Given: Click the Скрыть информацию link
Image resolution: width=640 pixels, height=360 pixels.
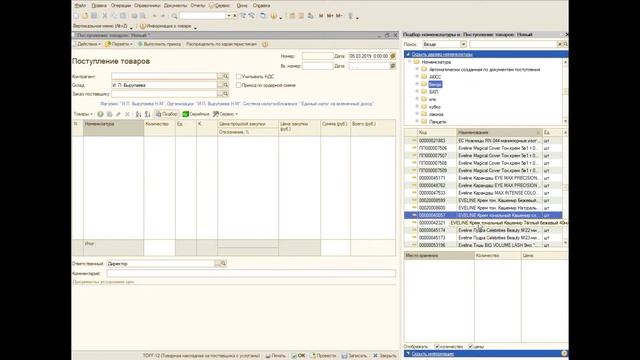Looking at the screenshot, I should (x=432, y=354).
